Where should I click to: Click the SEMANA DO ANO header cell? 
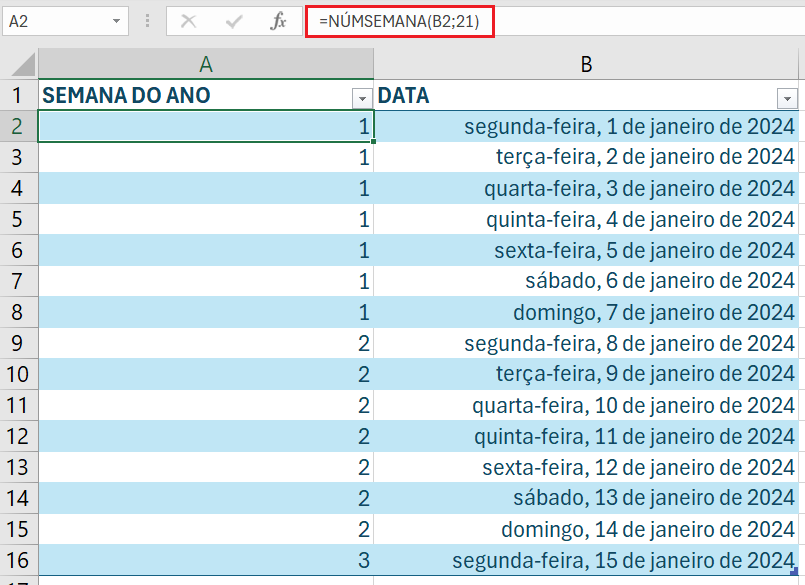tap(206, 96)
